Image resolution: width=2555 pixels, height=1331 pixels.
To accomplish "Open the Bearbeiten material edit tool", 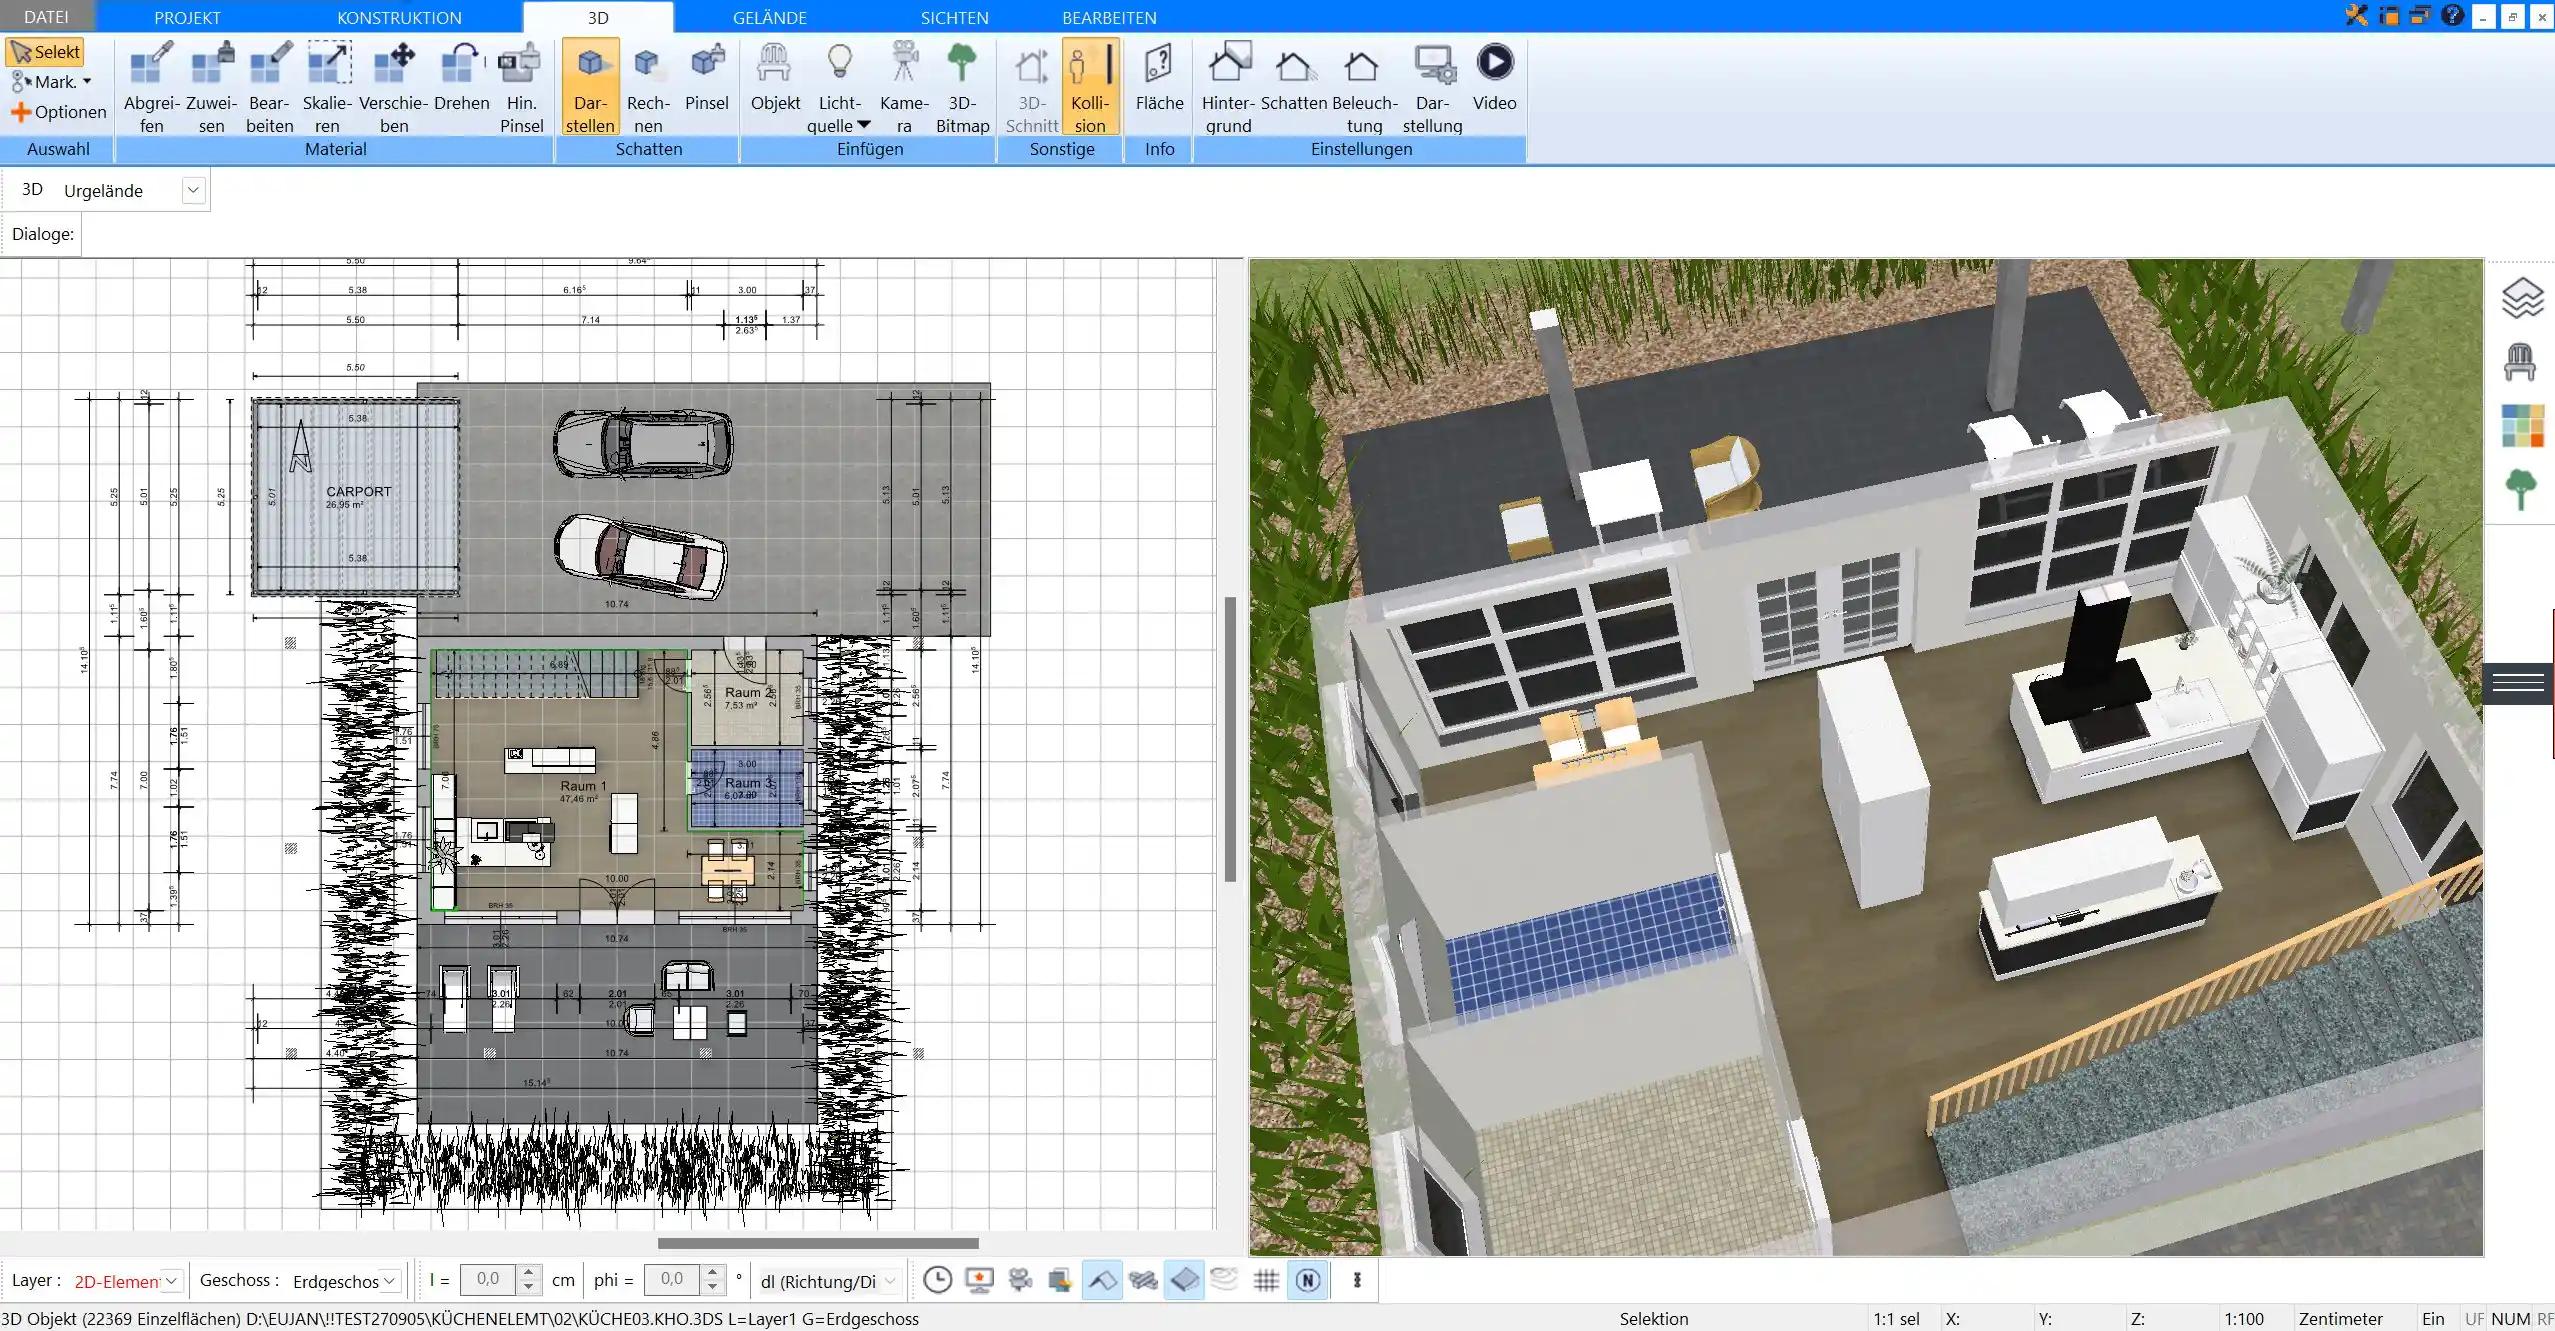I will (x=270, y=87).
